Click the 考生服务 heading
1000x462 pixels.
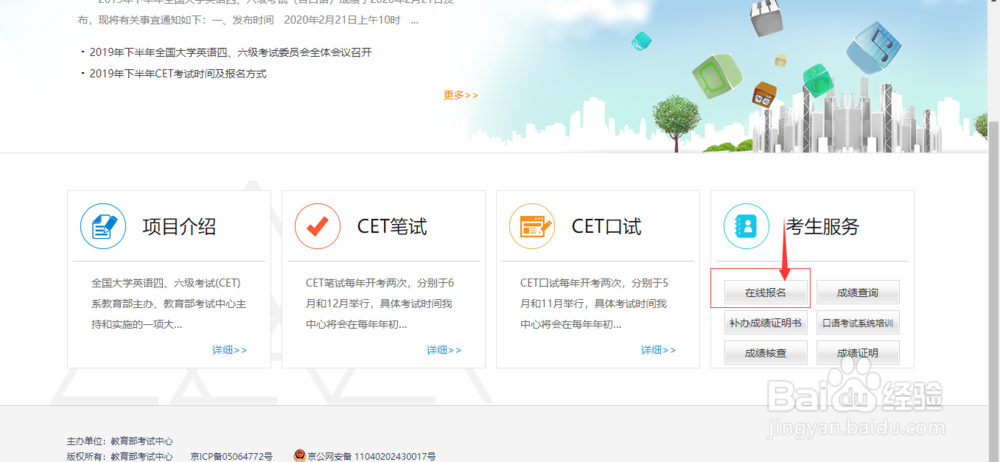pos(822,227)
